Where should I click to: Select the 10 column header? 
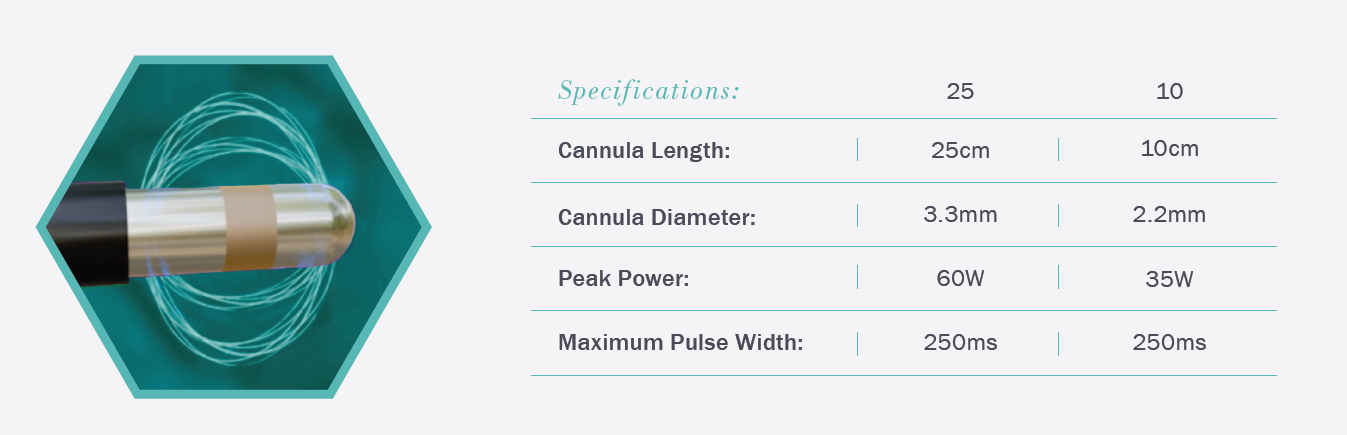1169,91
